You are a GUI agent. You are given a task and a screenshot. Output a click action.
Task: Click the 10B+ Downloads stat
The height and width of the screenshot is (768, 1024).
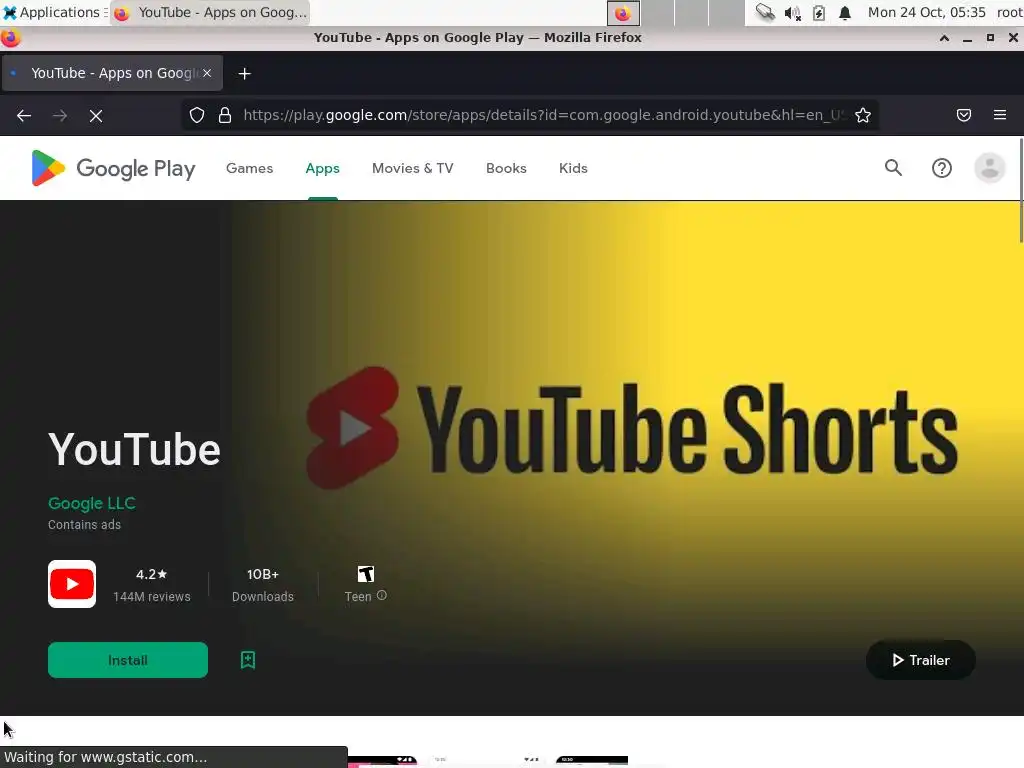(263, 584)
